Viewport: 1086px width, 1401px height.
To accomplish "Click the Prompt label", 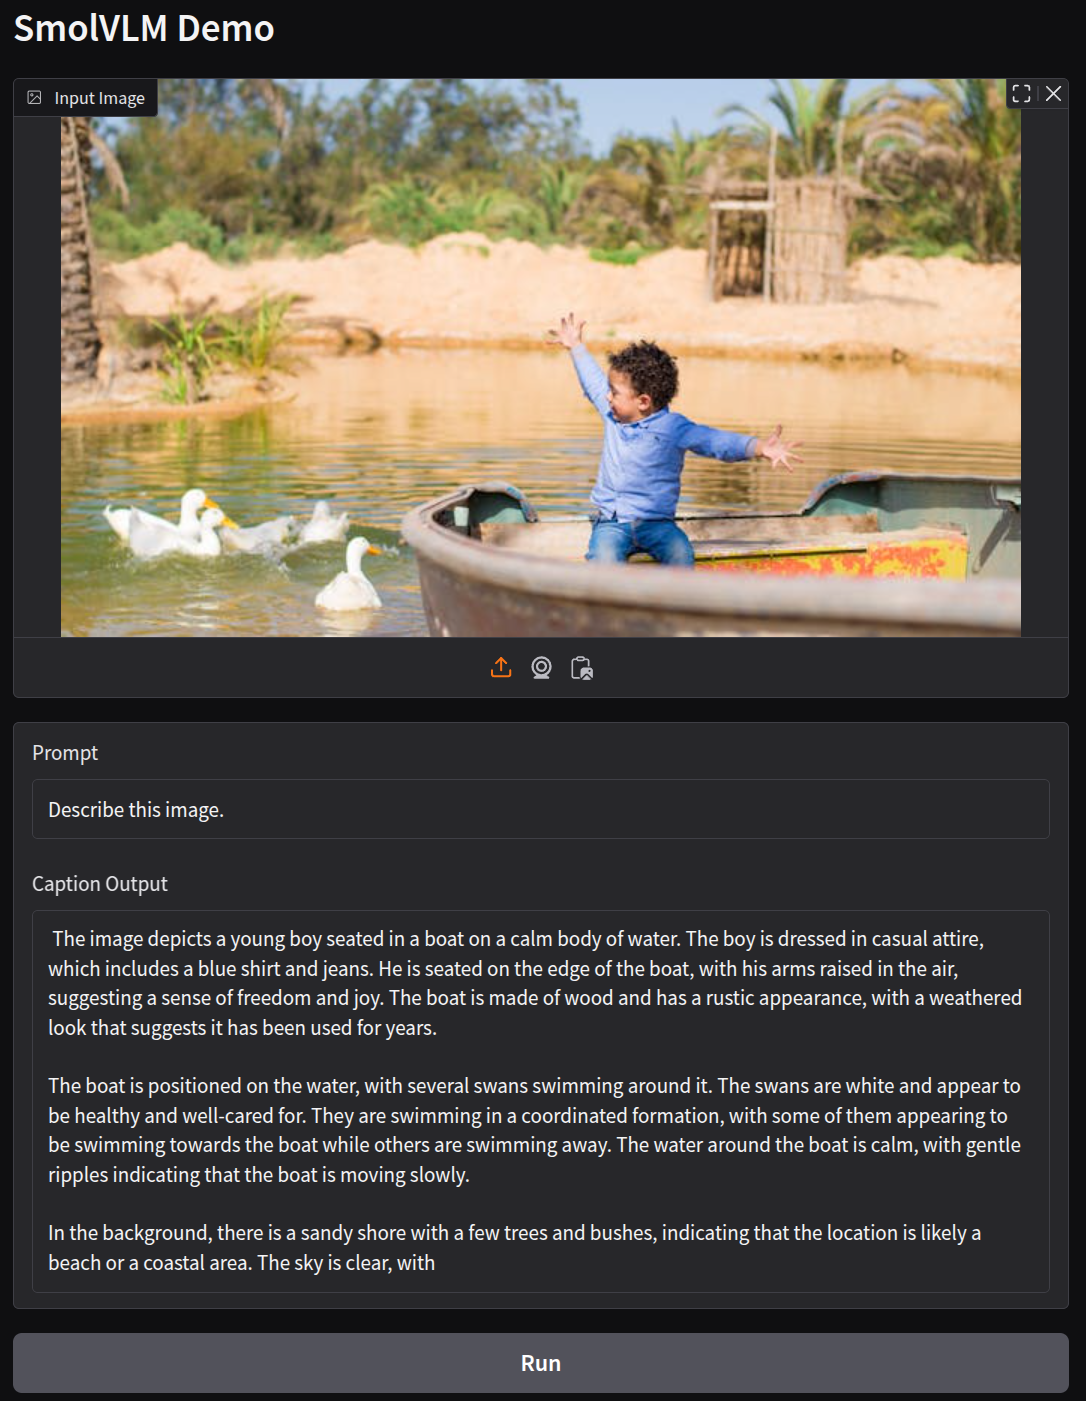I will point(65,753).
